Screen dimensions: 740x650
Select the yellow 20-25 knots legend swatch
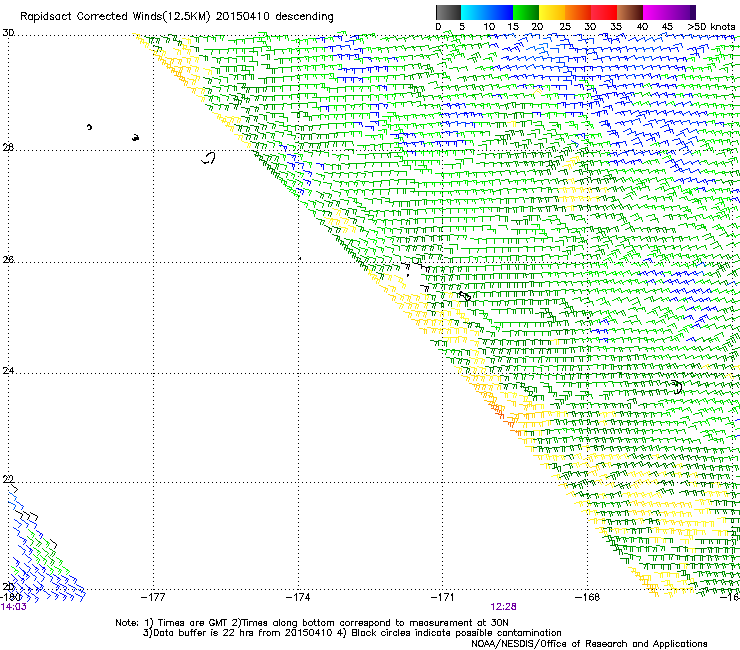(552, 12)
